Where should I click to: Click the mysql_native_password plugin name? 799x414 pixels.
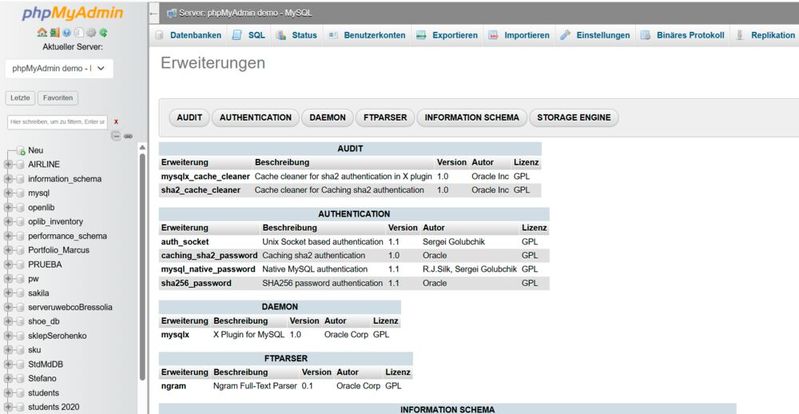click(x=208, y=269)
